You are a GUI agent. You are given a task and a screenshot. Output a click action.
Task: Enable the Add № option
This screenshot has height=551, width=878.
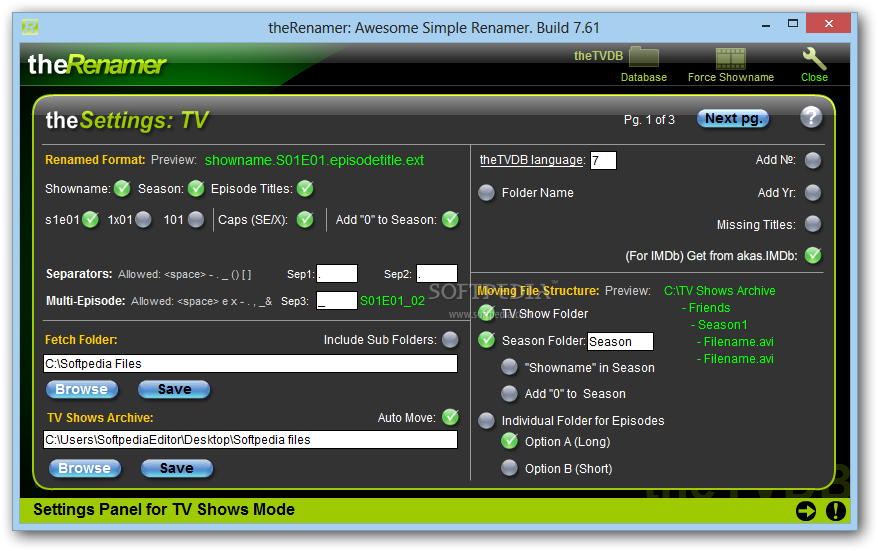coord(813,161)
